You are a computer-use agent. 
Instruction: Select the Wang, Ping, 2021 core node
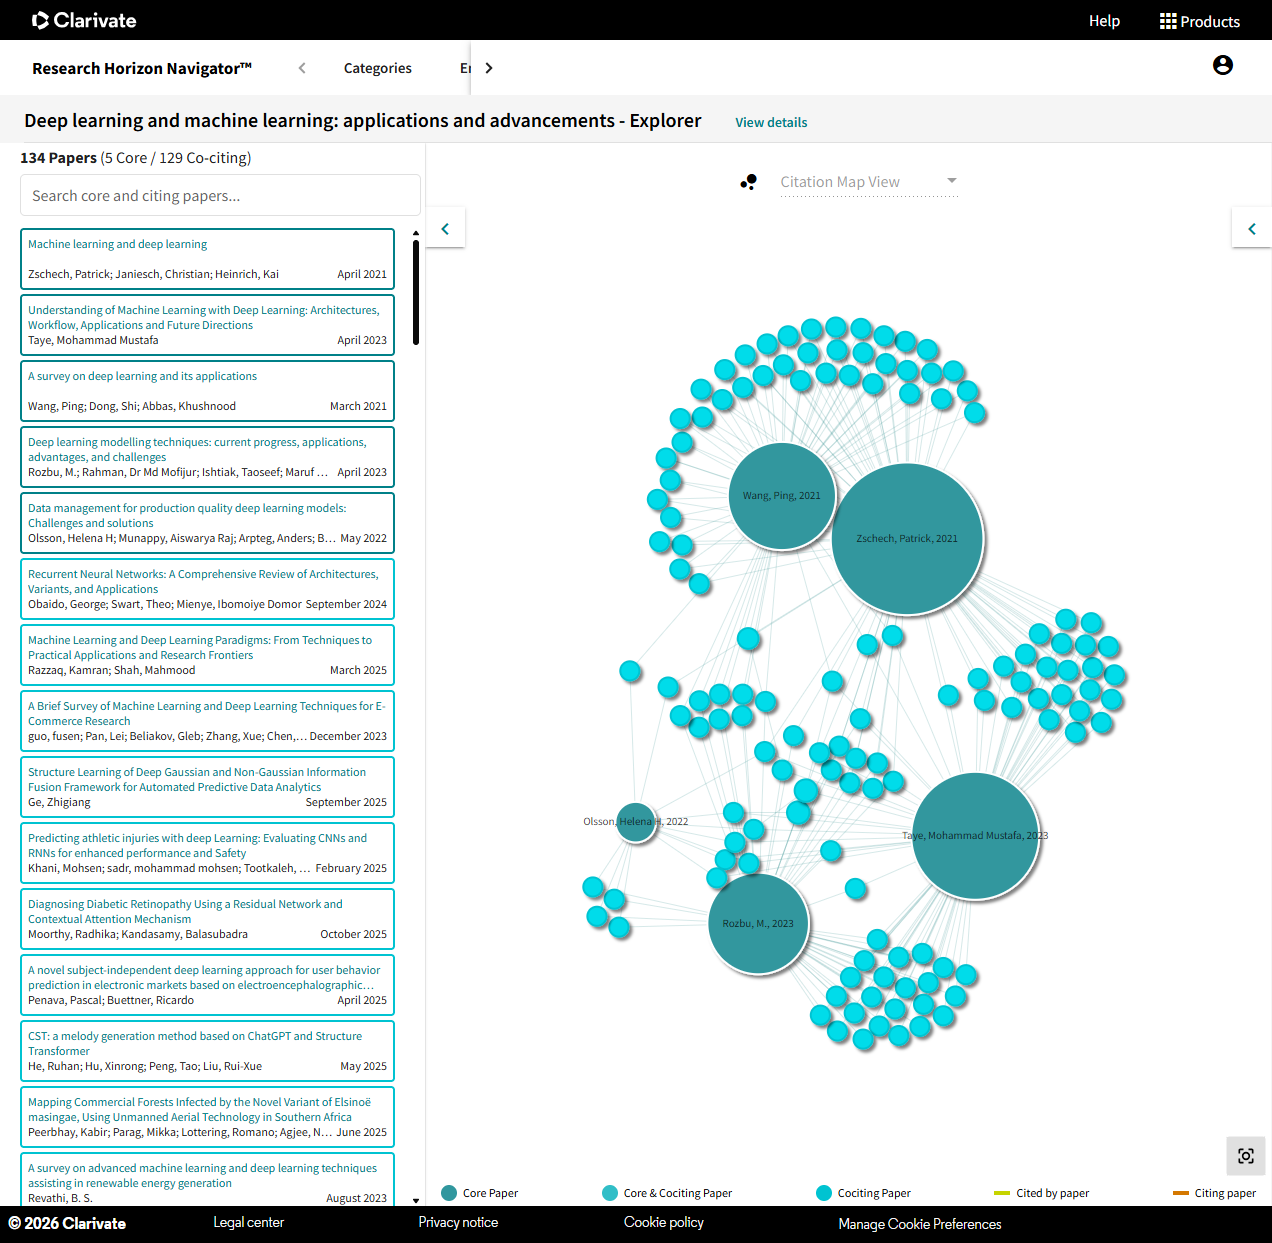pos(782,496)
